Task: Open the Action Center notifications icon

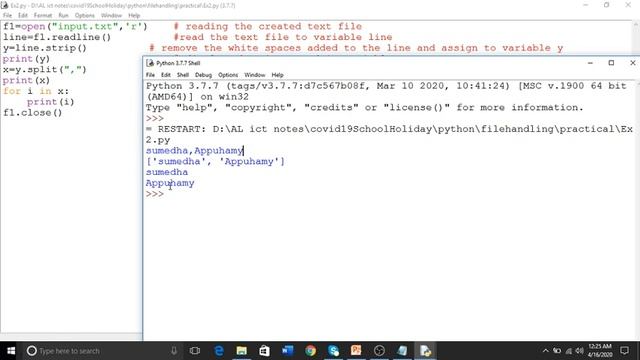Action: [624, 351]
